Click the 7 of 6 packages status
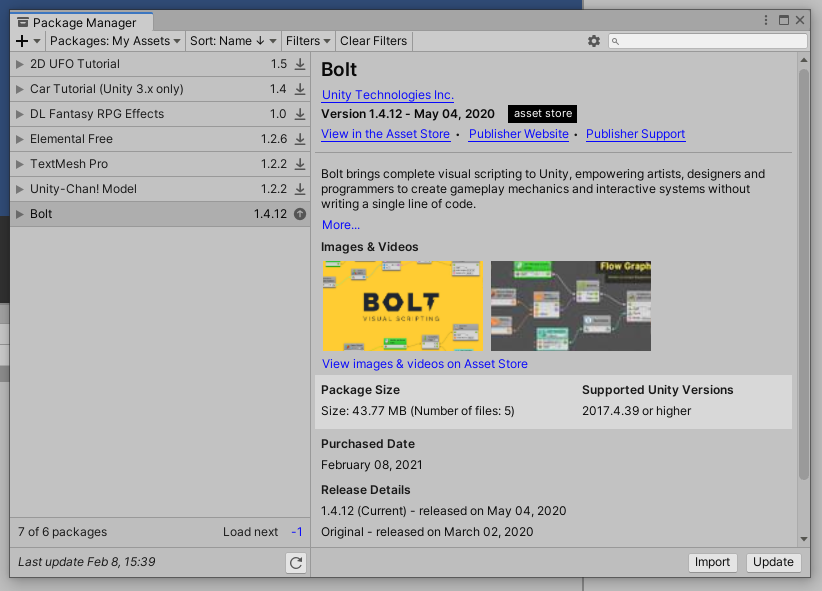This screenshot has height=591, width=822. point(62,532)
